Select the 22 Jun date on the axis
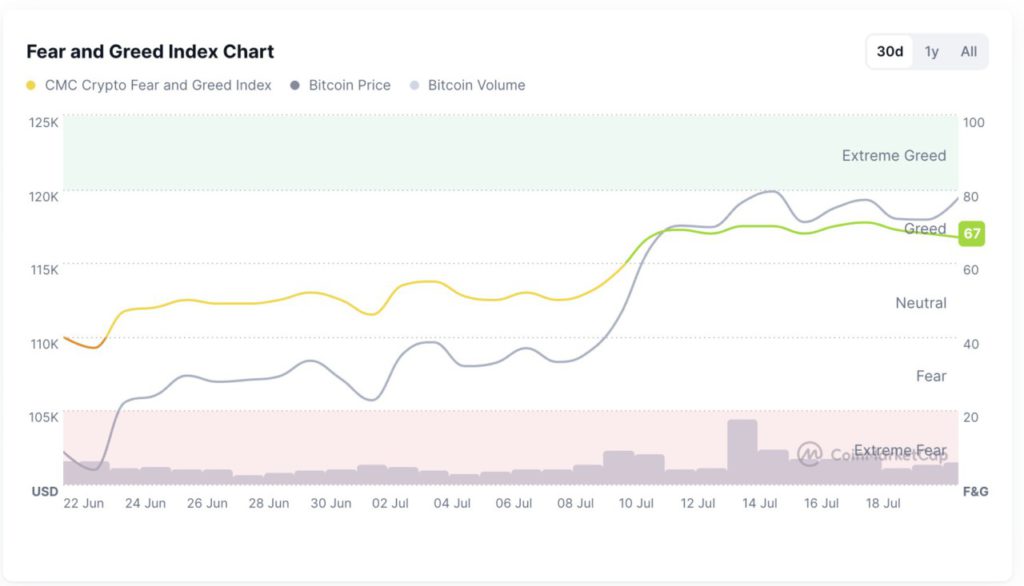The width and height of the screenshot is (1024, 586). click(x=83, y=503)
